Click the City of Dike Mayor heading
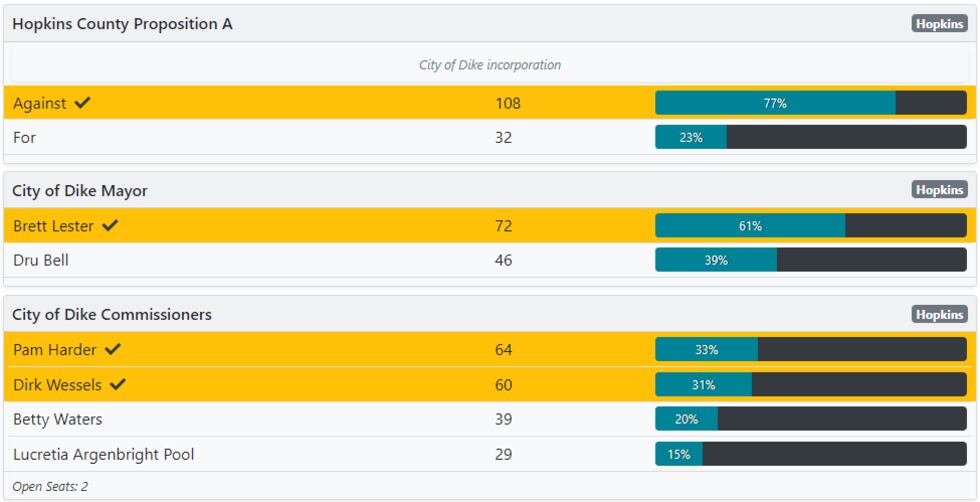The height and width of the screenshot is (502, 980). [x=80, y=191]
